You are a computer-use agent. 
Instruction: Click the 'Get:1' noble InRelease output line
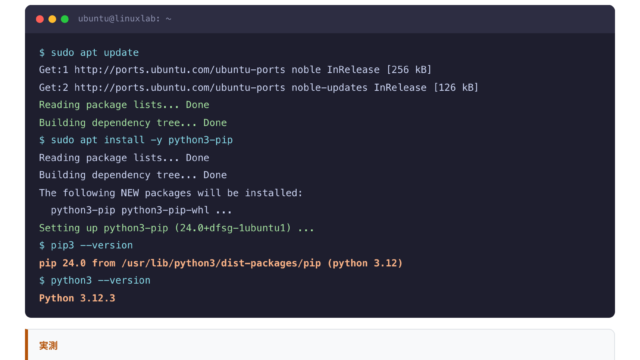tap(235, 70)
